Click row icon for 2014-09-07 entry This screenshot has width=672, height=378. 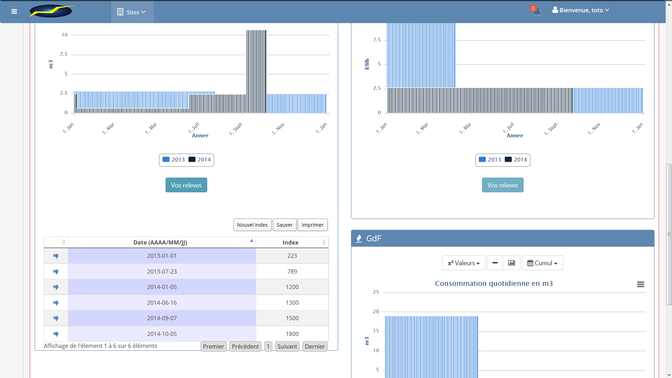point(56,318)
